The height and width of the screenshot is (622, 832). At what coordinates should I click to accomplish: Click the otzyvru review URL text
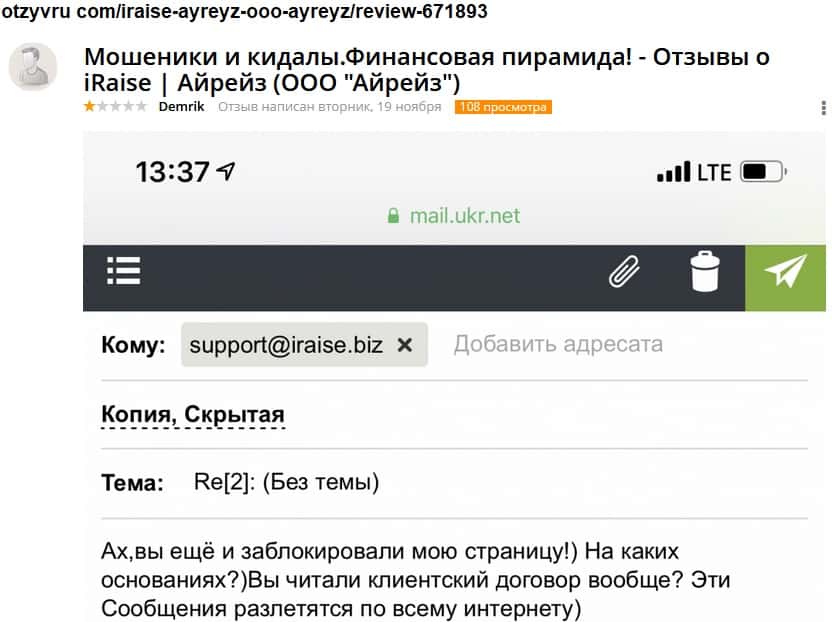(x=244, y=11)
